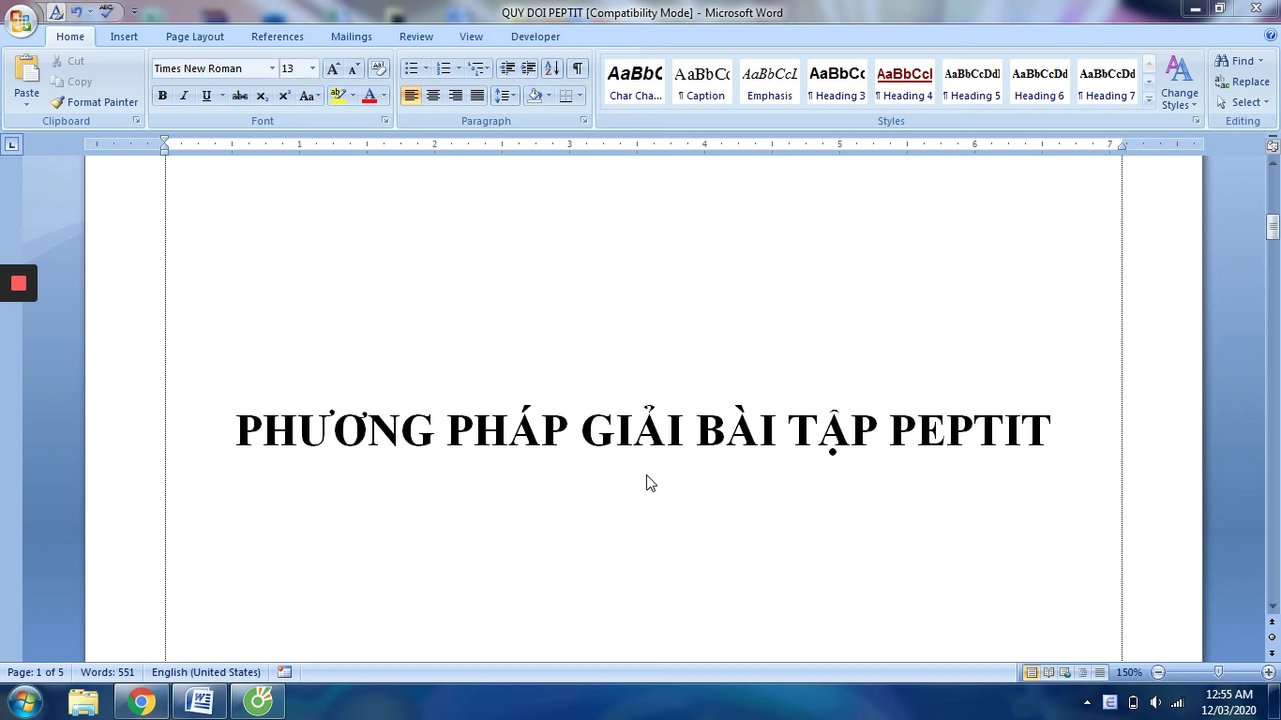Viewport: 1281px width, 720px height.
Task: Open the font name dropdown
Action: pyautogui.click(x=272, y=68)
